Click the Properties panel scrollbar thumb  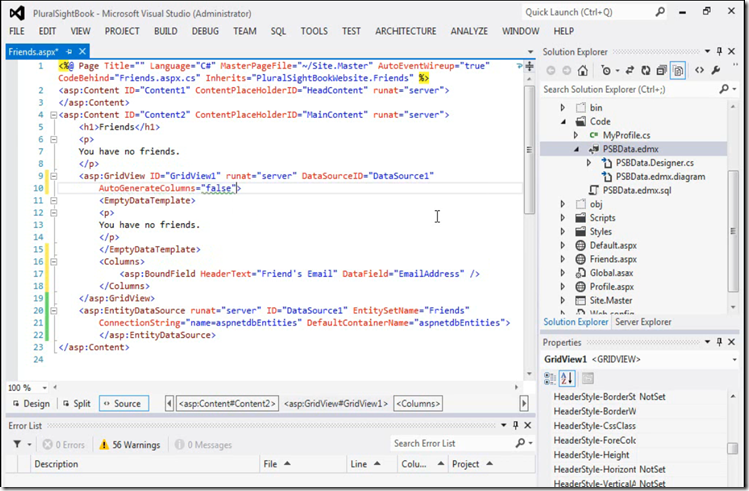pos(732,448)
